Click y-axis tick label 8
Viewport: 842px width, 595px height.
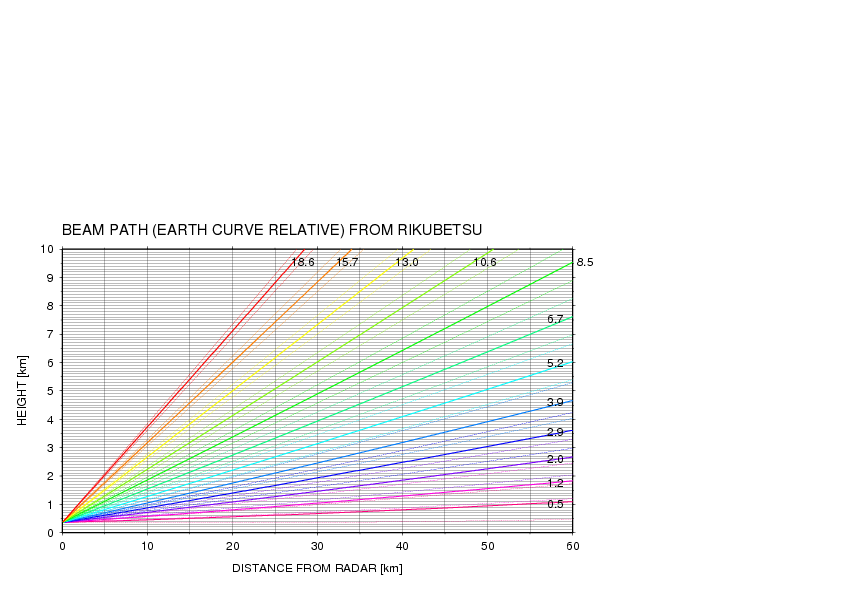tap(50, 306)
